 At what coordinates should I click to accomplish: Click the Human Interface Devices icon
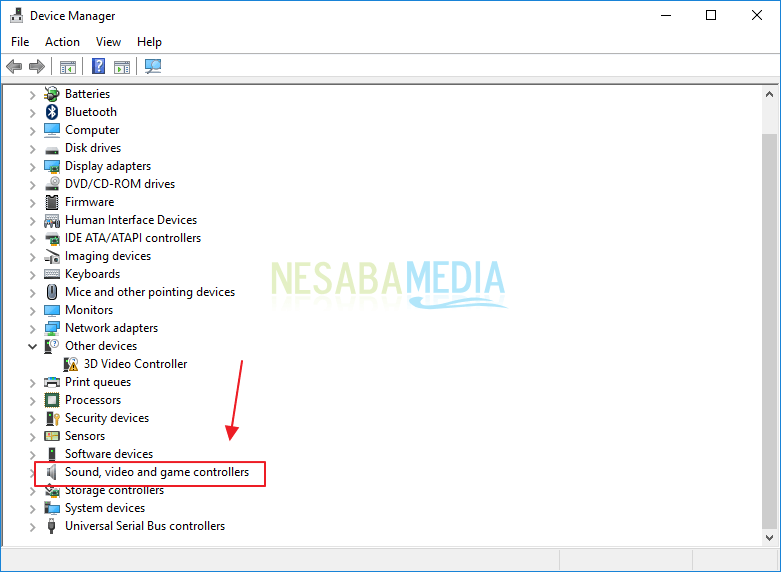[x=52, y=220]
